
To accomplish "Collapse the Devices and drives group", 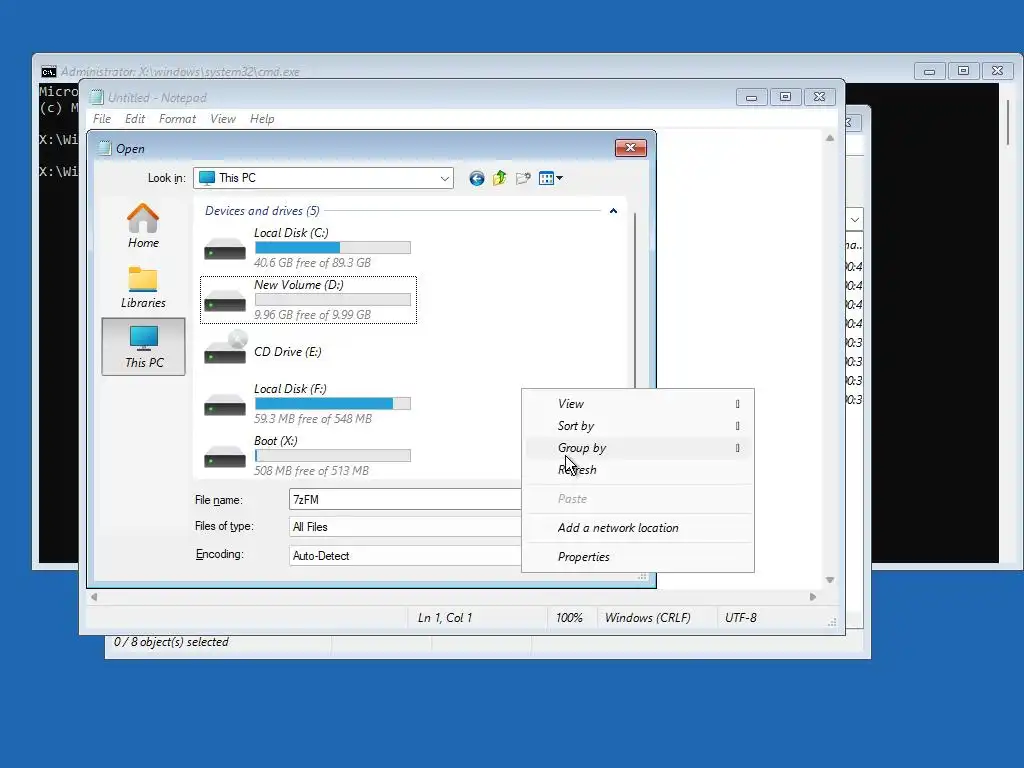I will click(613, 211).
